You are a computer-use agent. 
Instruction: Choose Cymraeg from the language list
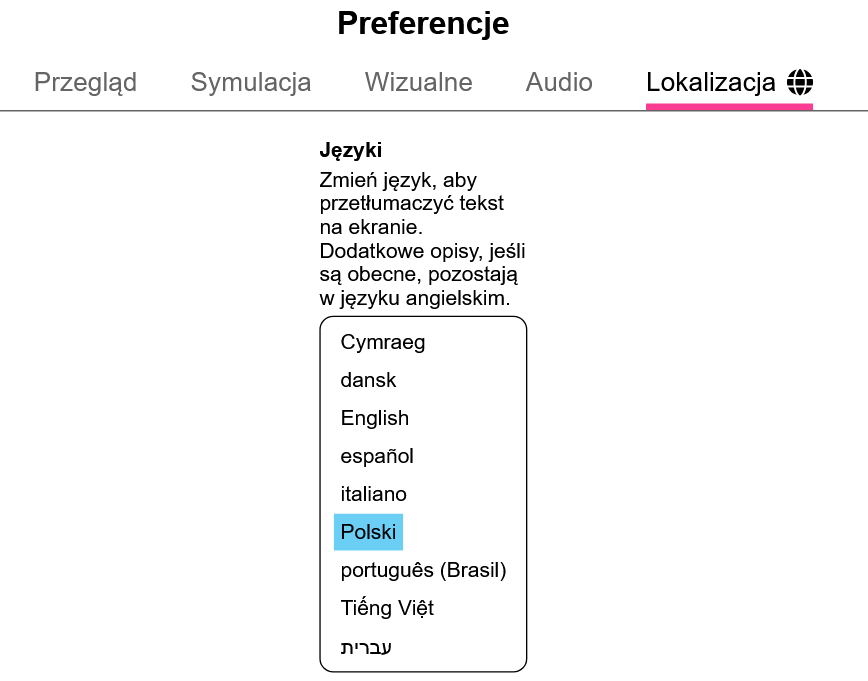[x=383, y=342]
